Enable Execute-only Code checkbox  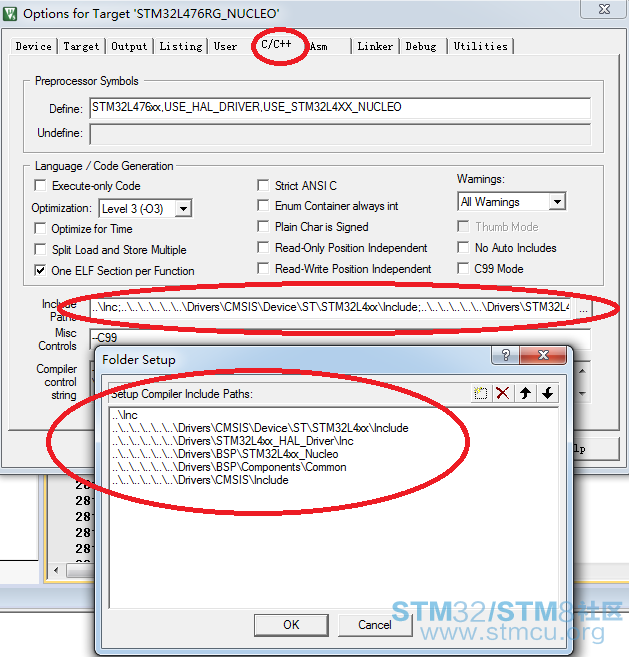click(40, 185)
